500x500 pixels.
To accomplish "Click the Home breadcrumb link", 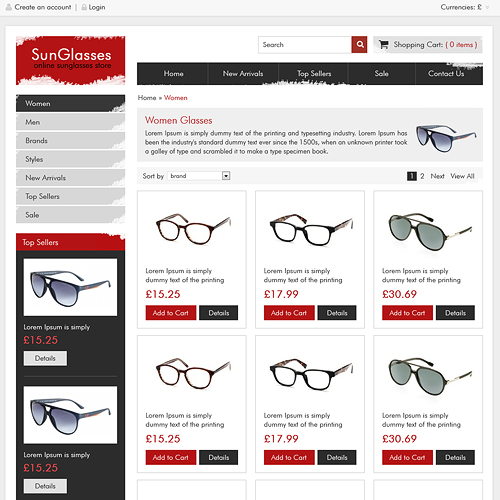I will point(147,98).
